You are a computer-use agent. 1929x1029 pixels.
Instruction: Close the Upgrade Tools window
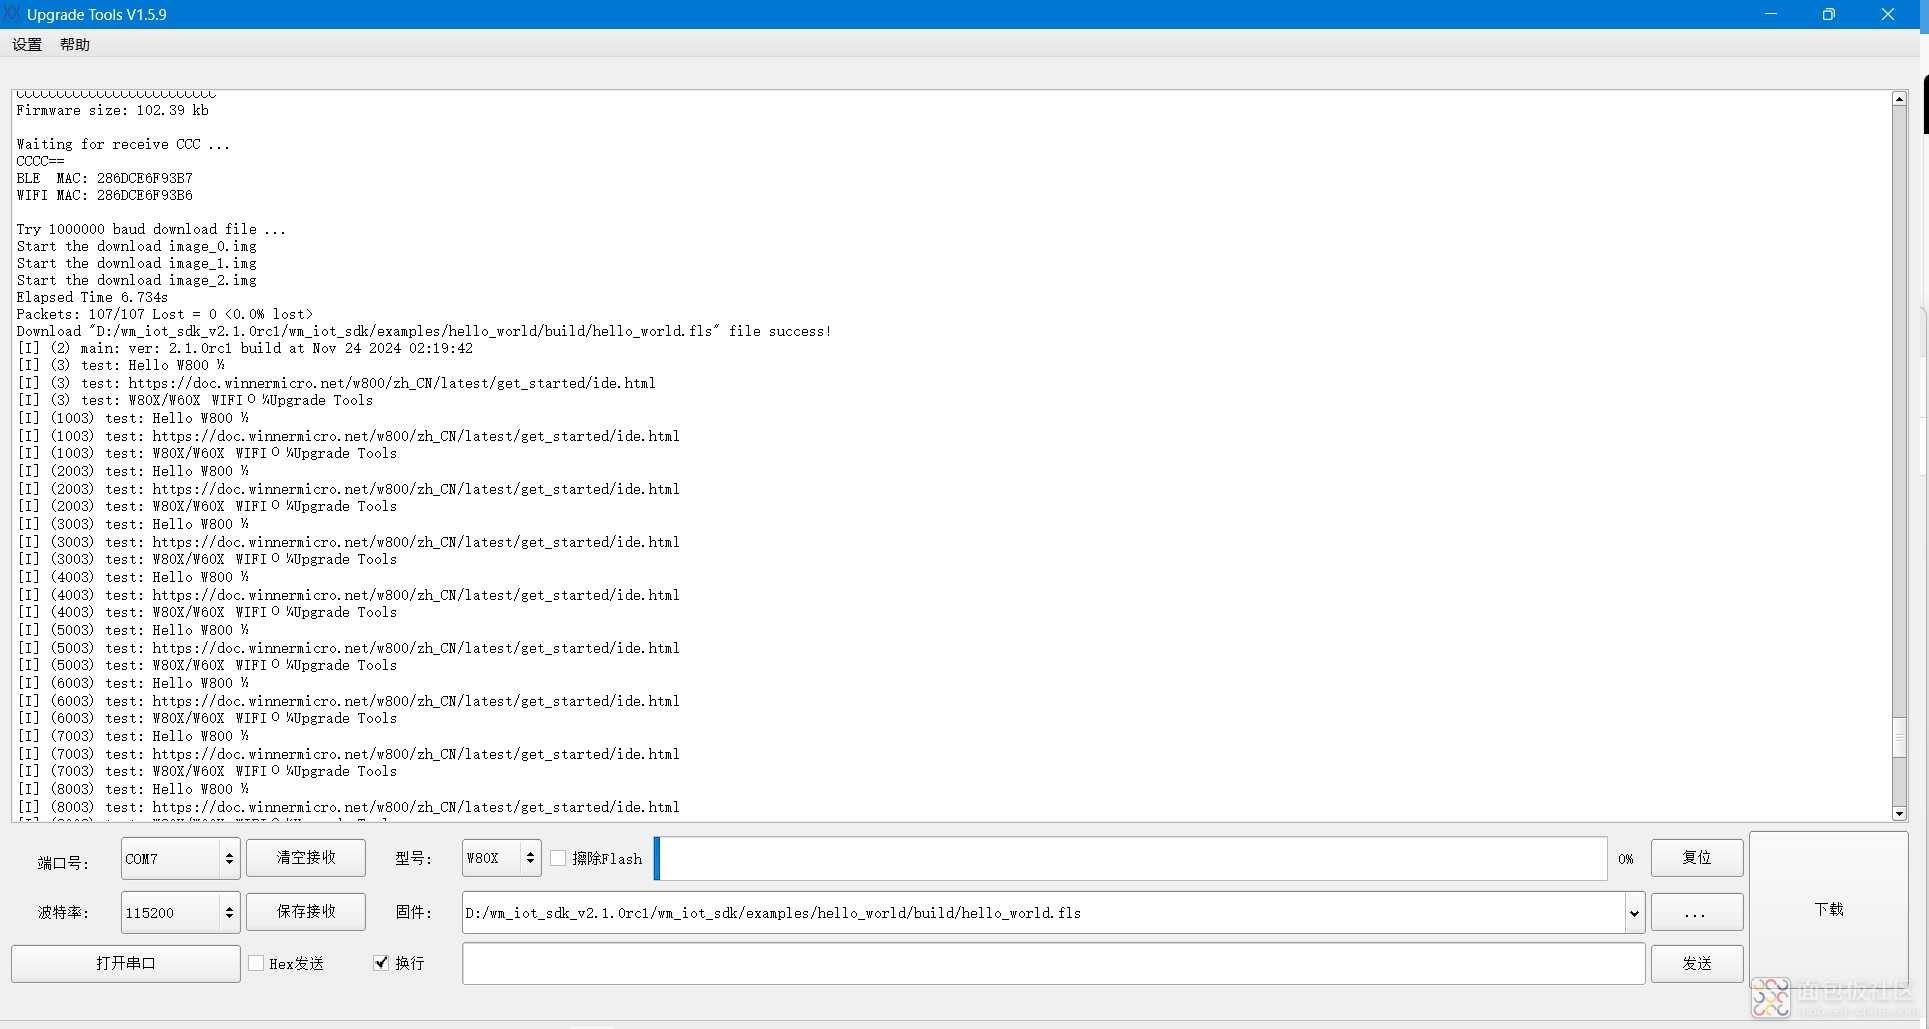tap(1888, 14)
